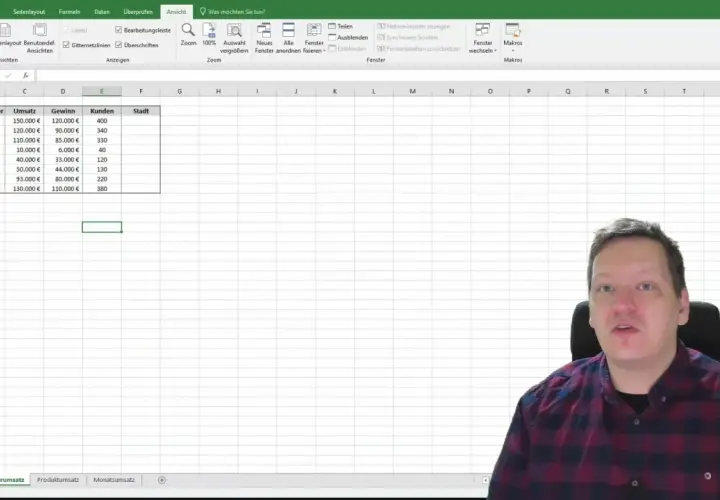Open a Neues Fenster window
The height and width of the screenshot is (500, 720).
(x=264, y=39)
